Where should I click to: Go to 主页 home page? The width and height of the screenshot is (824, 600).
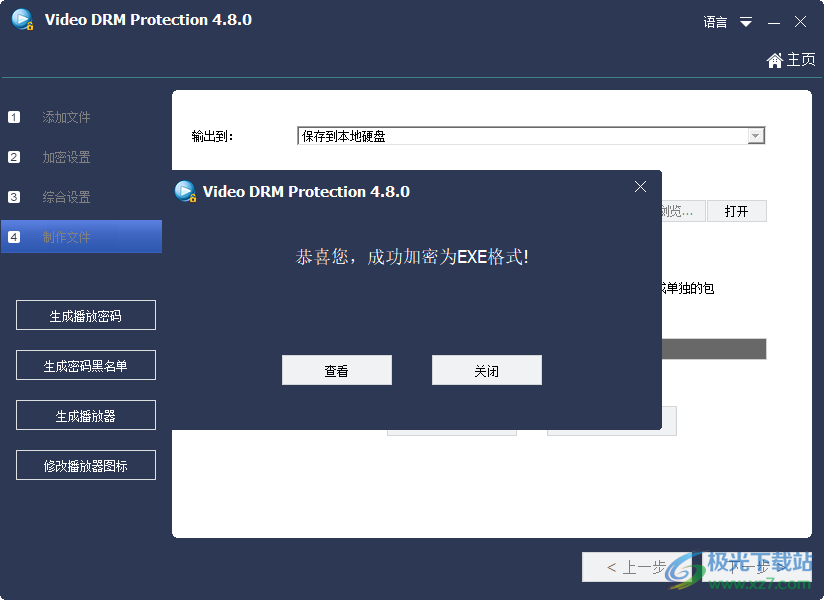791,60
